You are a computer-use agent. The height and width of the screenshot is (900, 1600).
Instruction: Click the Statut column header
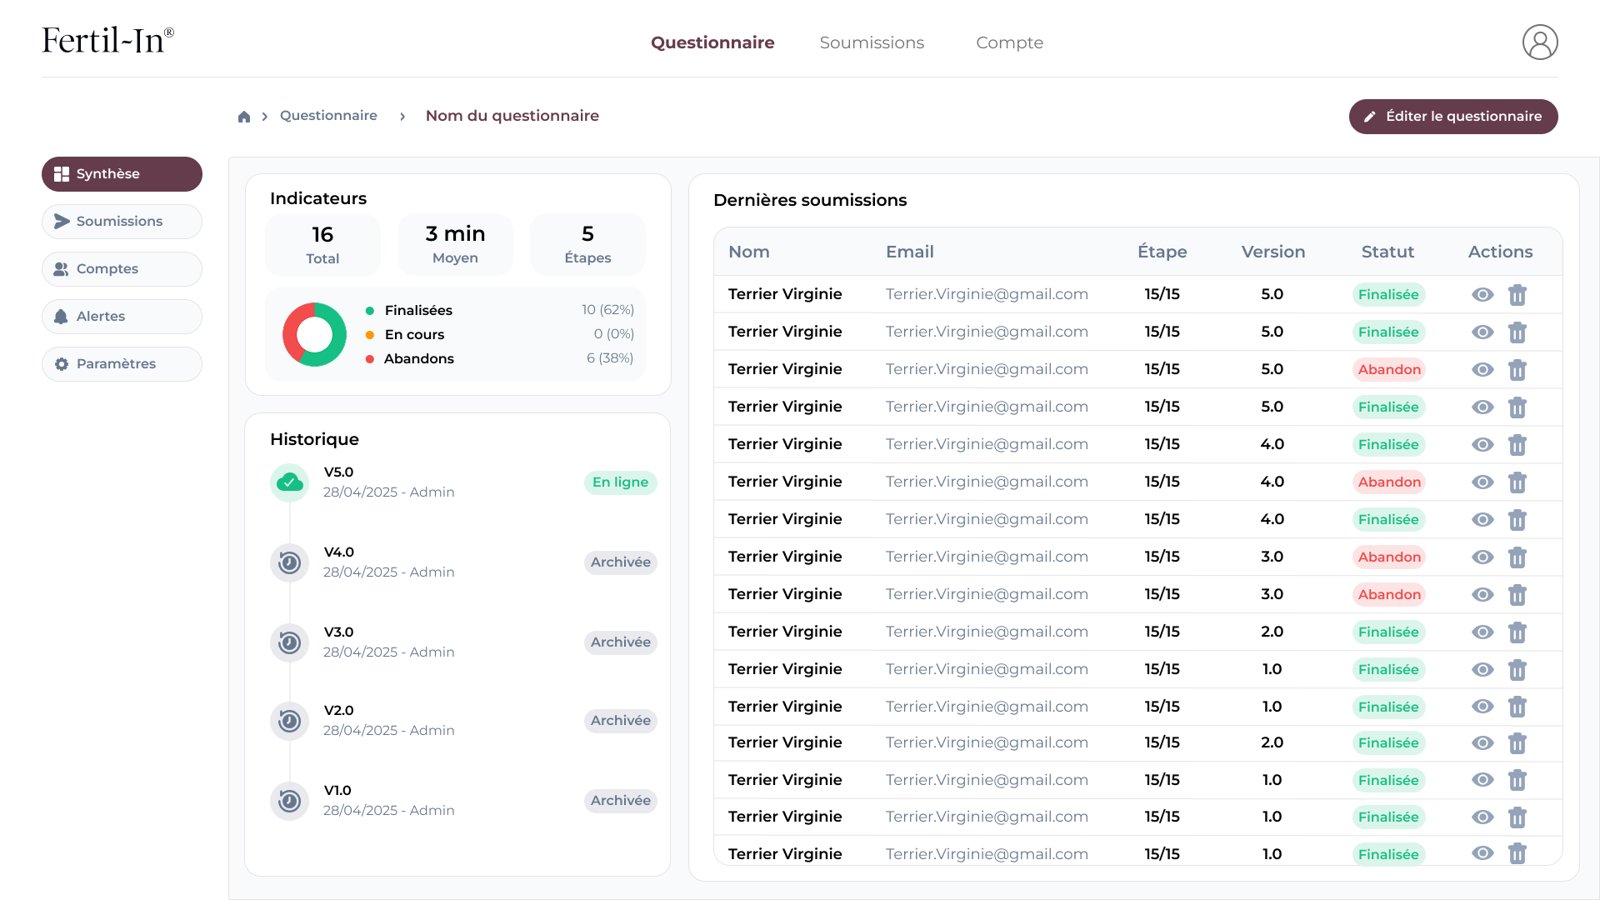point(1387,252)
